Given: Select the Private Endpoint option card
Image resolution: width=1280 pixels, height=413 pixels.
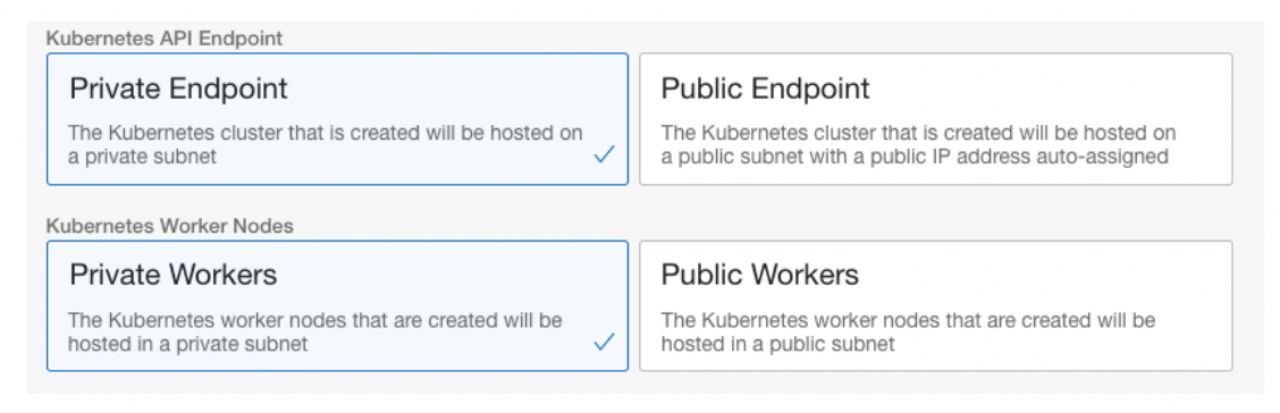Looking at the screenshot, I should [x=337, y=119].
